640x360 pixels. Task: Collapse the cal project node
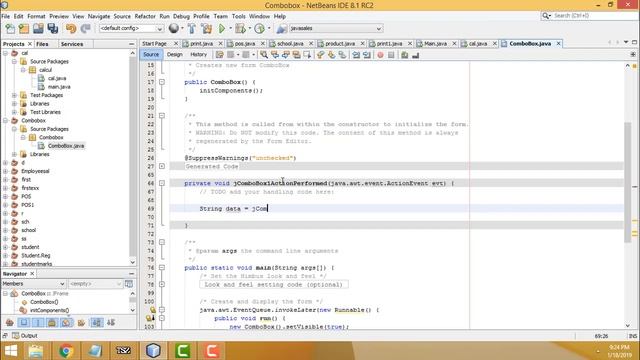click(5, 53)
